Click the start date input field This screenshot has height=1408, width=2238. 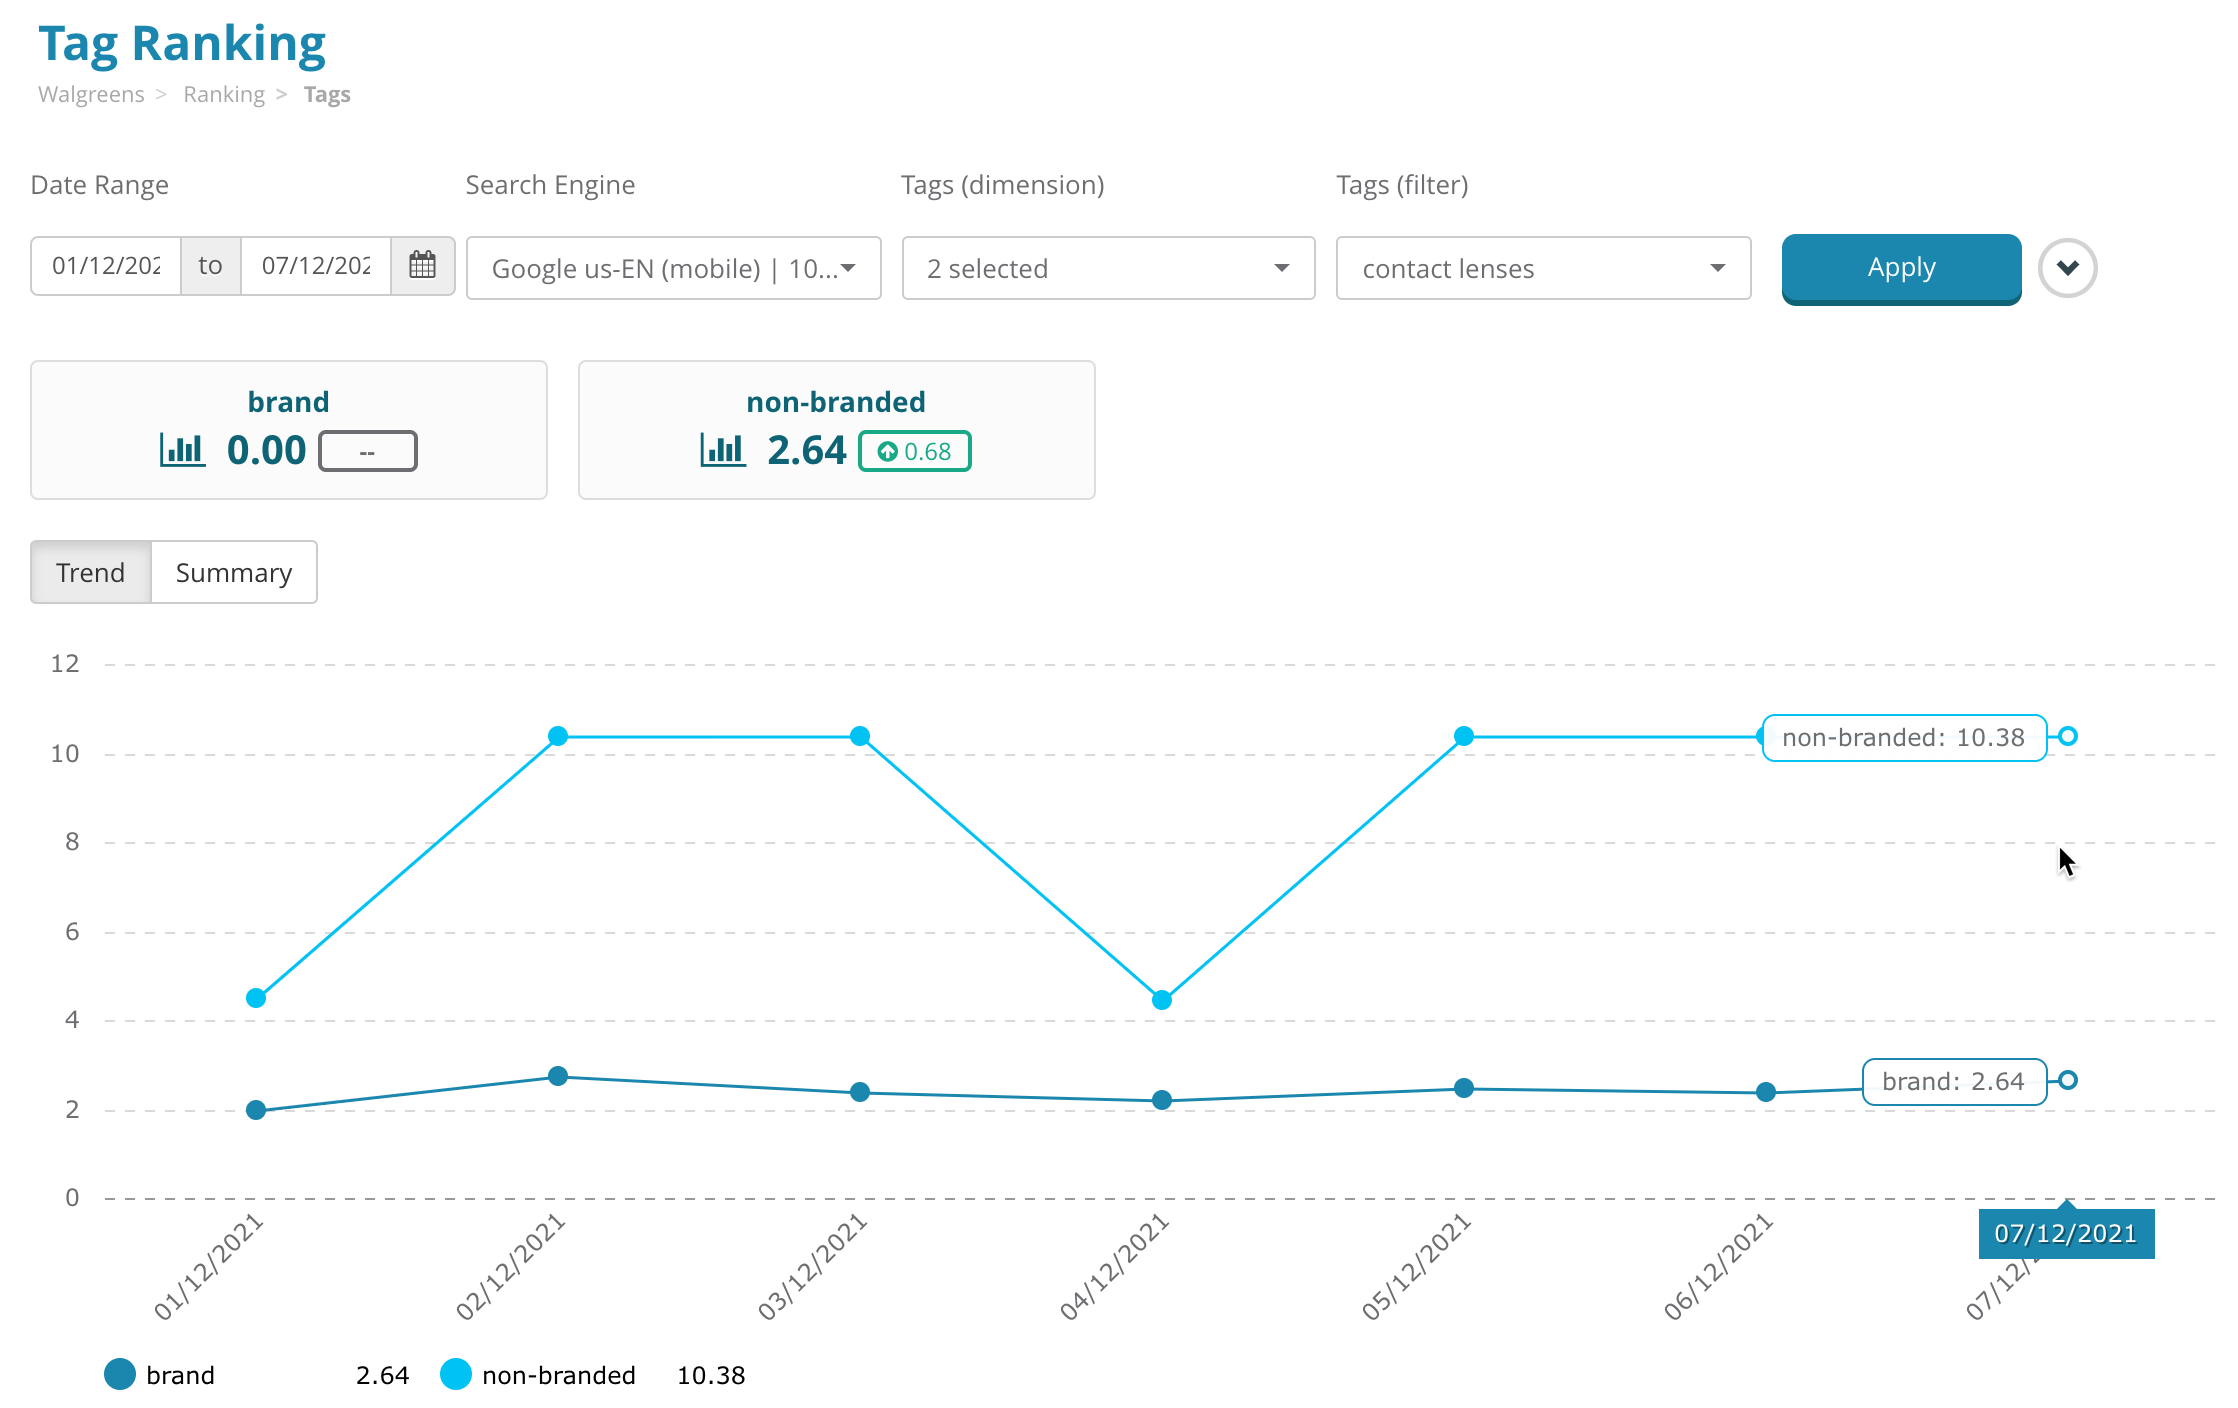click(106, 266)
